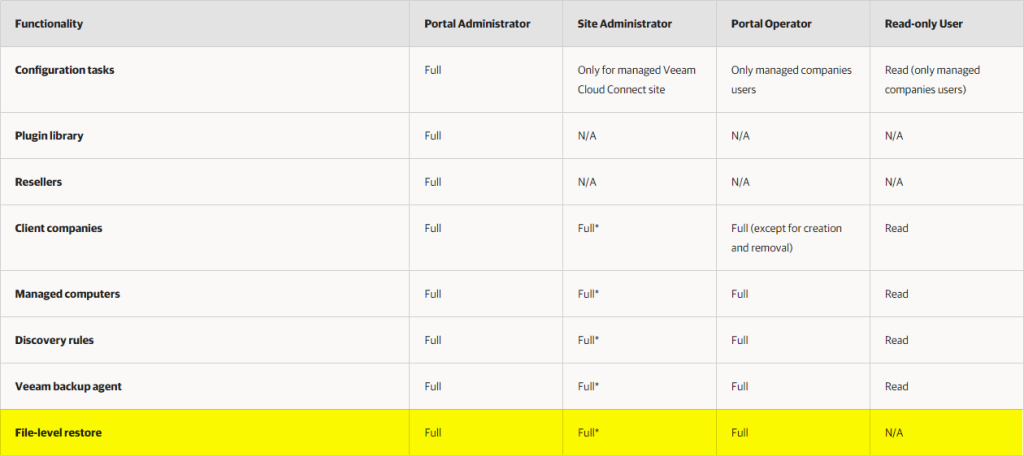This screenshot has width=1024, height=456.
Task: Click 'Read (only managed companies users)' cell
Action: pos(932,78)
